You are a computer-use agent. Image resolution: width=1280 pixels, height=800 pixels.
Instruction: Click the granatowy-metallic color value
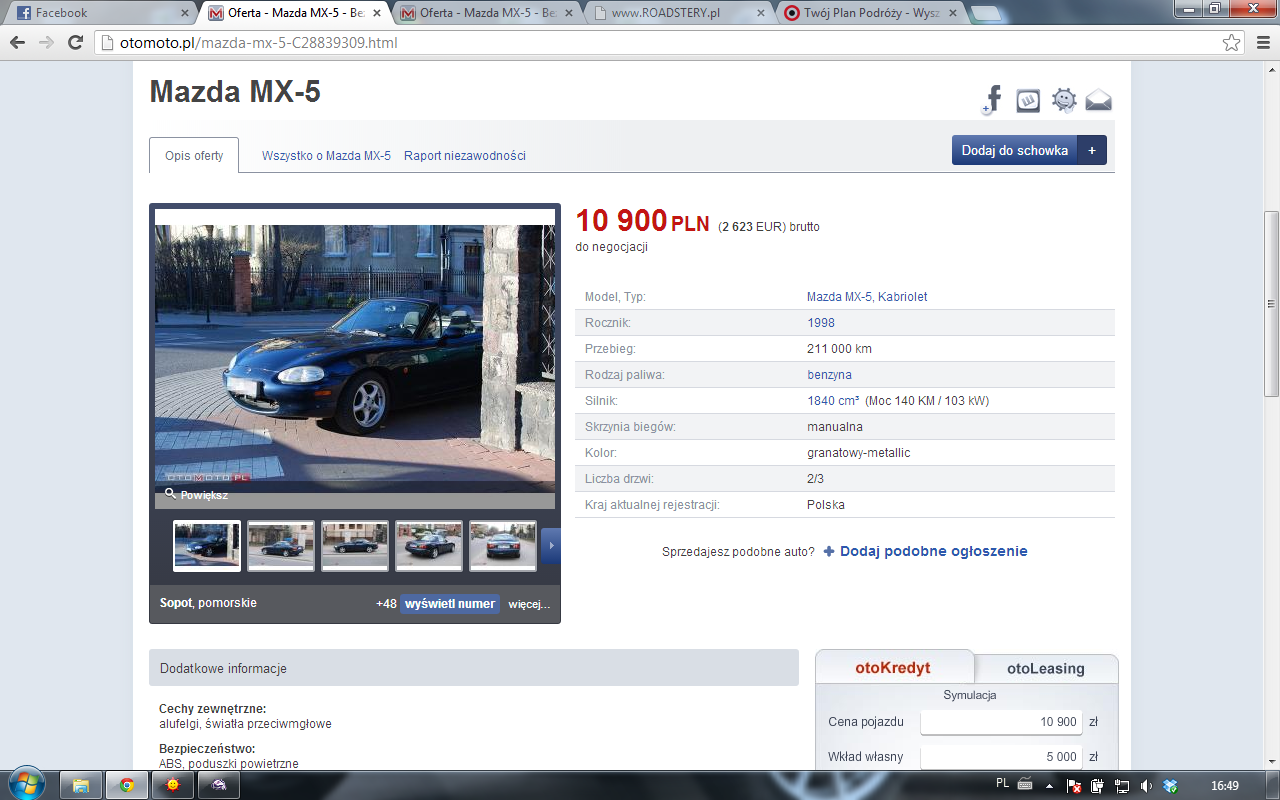pos(858,453)
